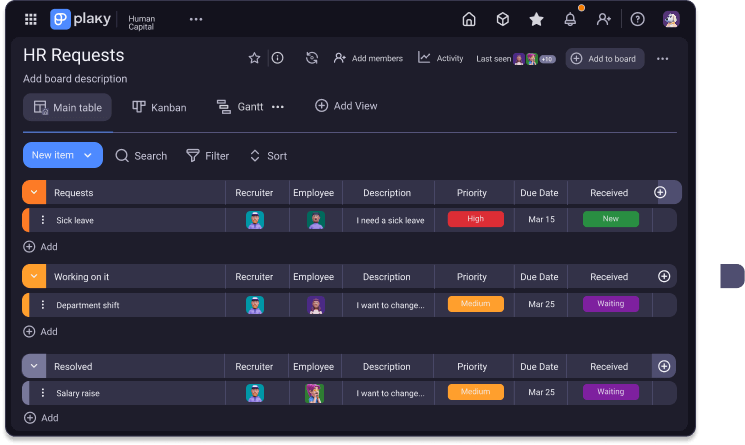Screen dimensions: 745x445
Task: Switch to the Kanban view tab
Action: coord(159,107)
